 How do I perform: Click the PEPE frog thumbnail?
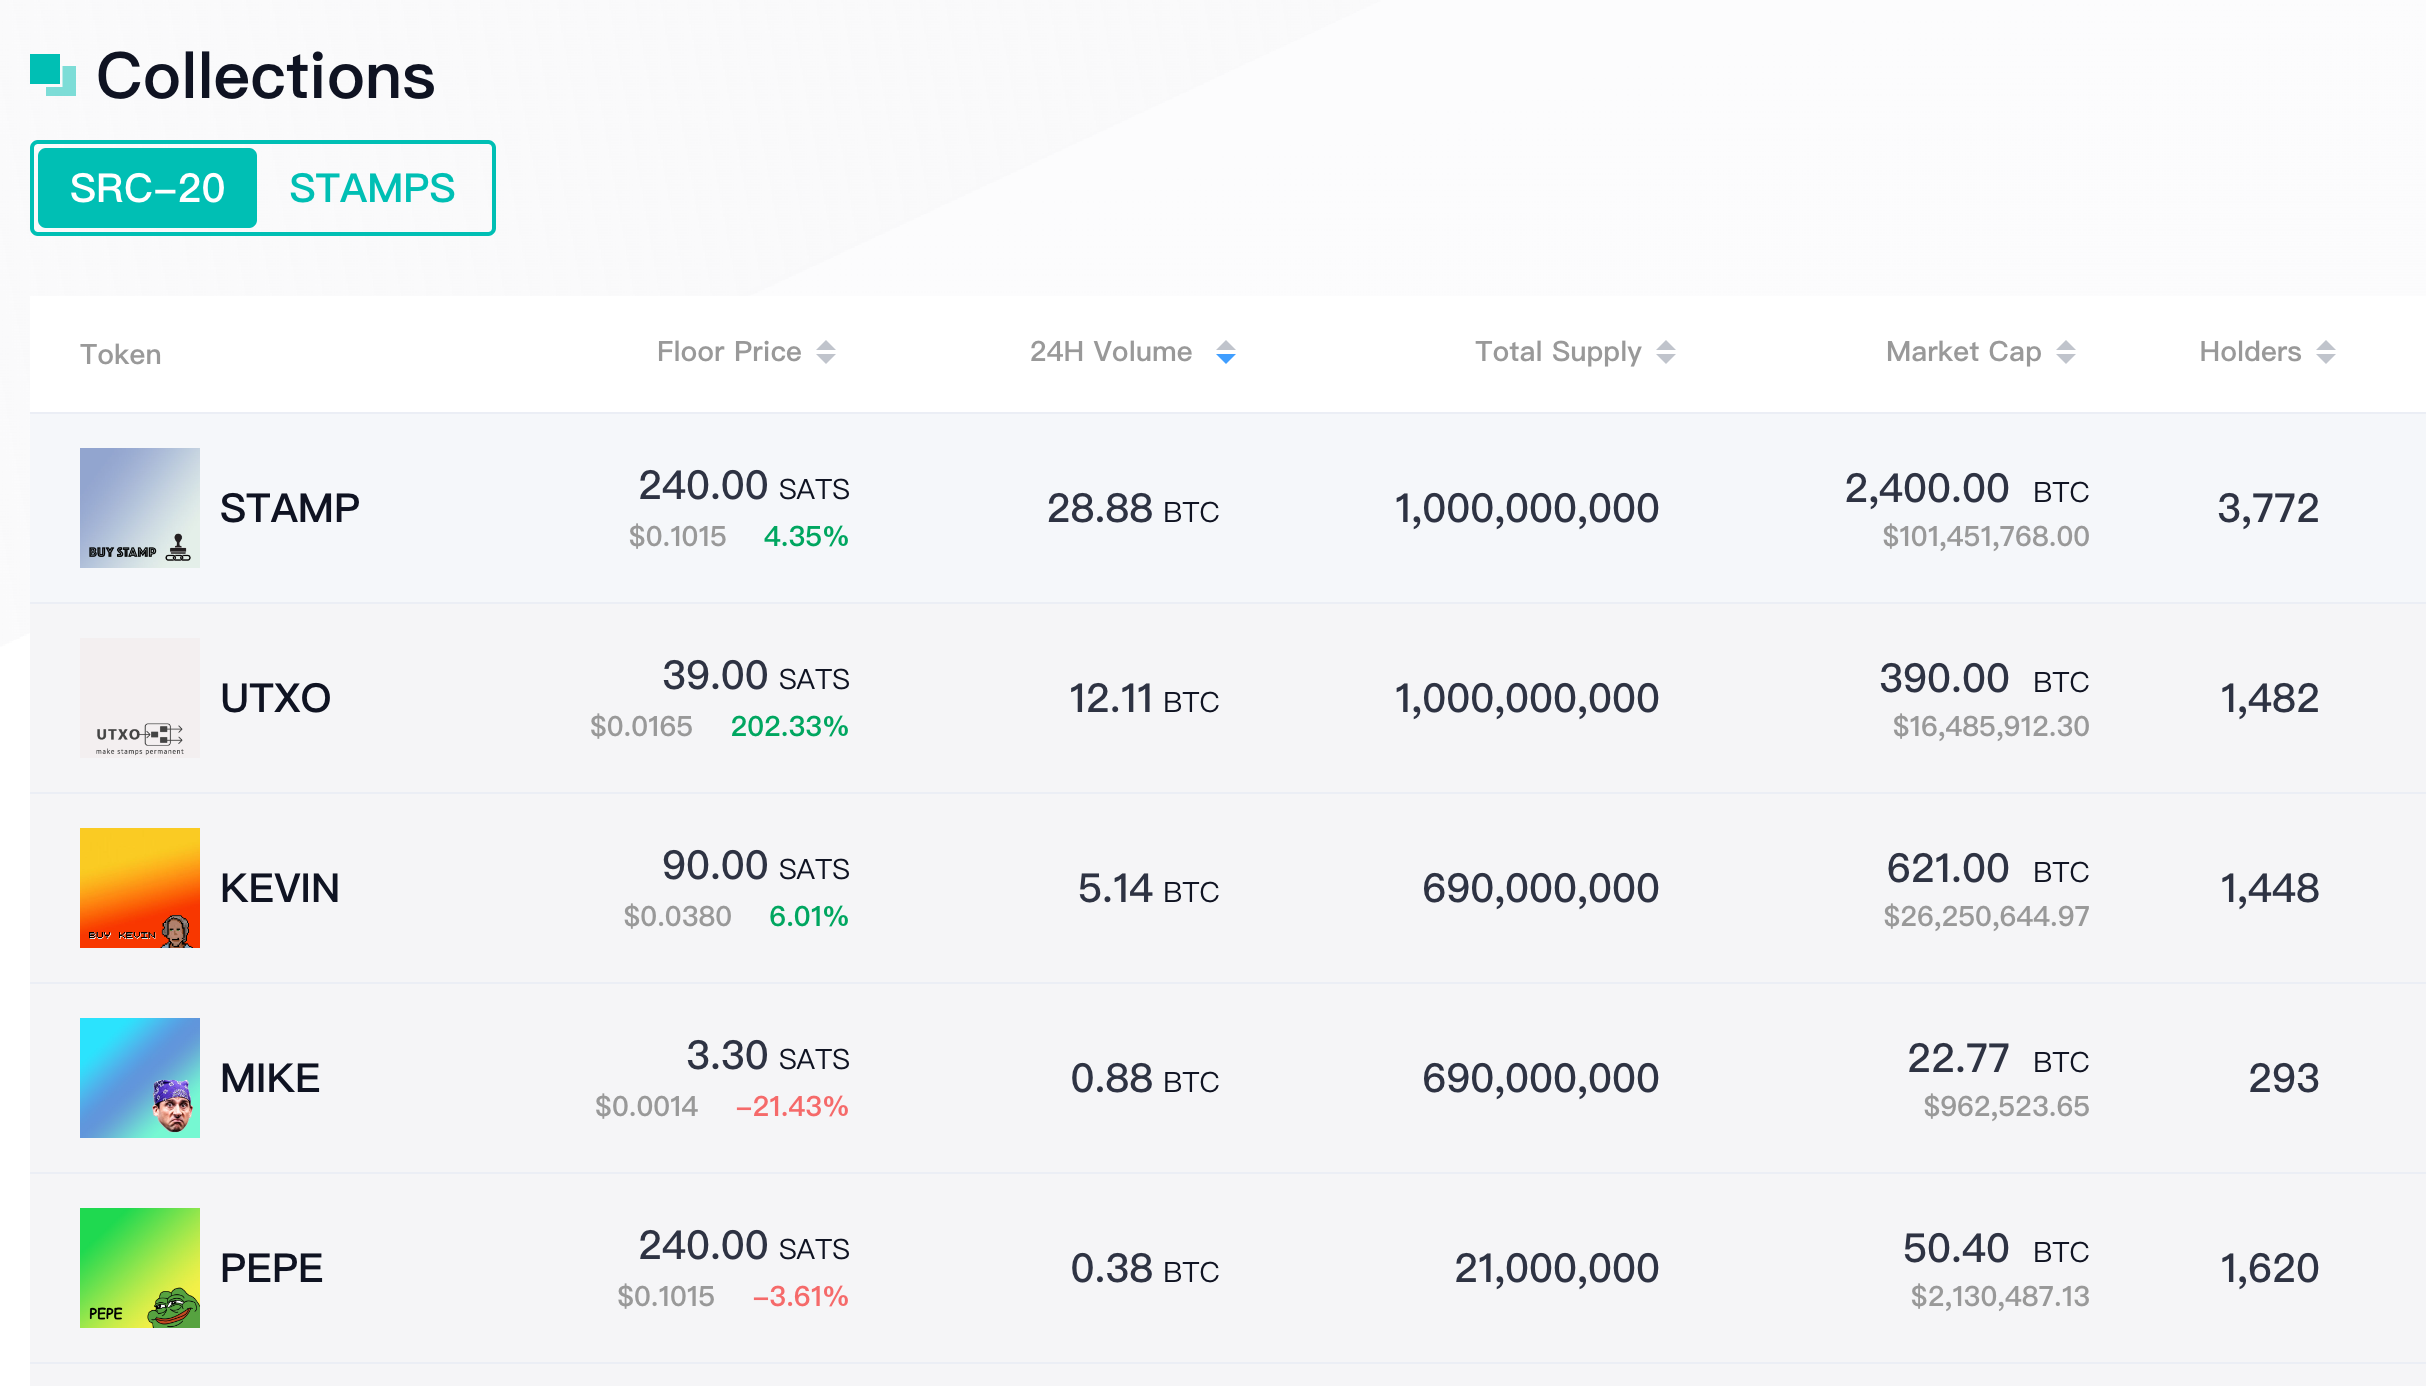pos(140,1268)
